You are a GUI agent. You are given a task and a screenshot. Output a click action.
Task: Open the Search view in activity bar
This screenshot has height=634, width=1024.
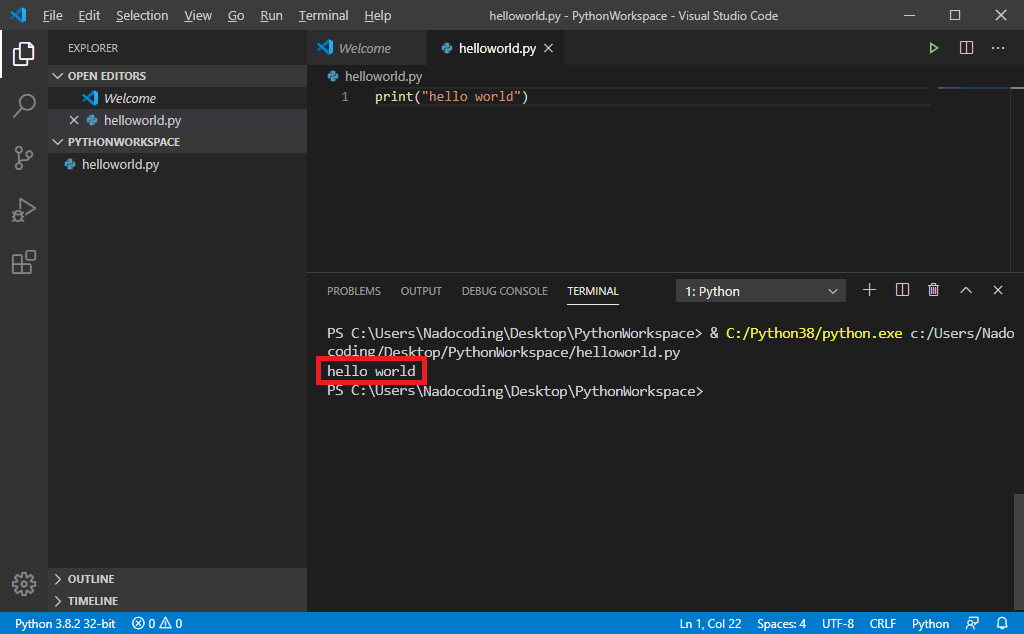24,105
